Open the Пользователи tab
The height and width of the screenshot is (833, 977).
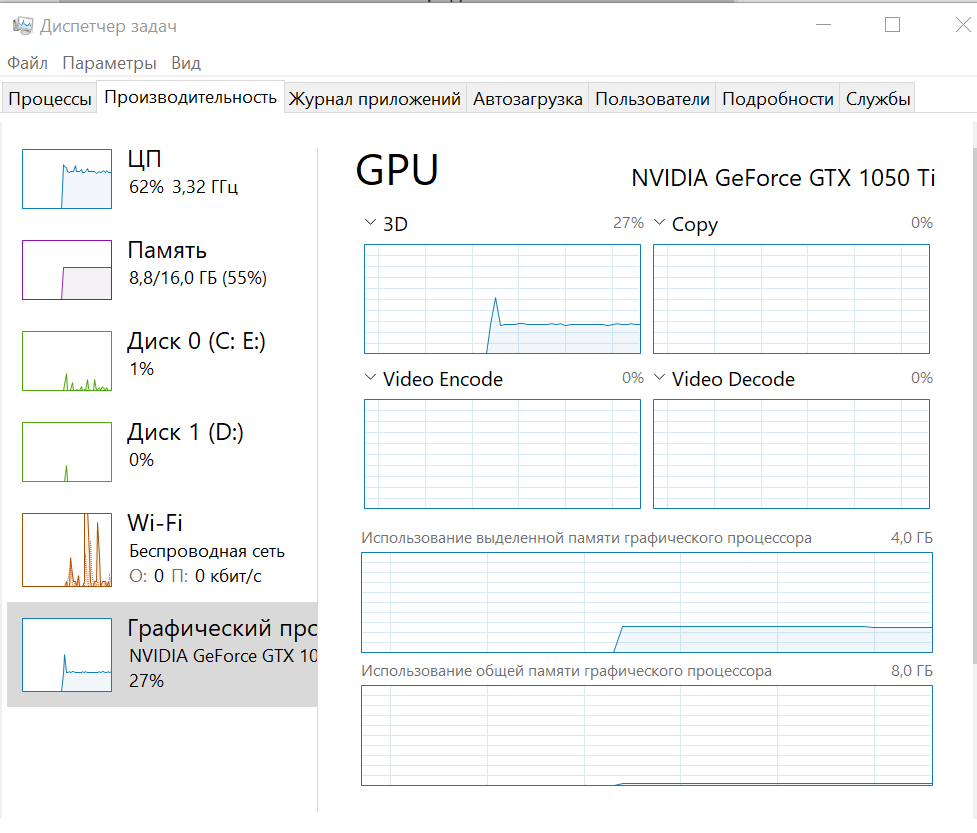click(652, 99)
